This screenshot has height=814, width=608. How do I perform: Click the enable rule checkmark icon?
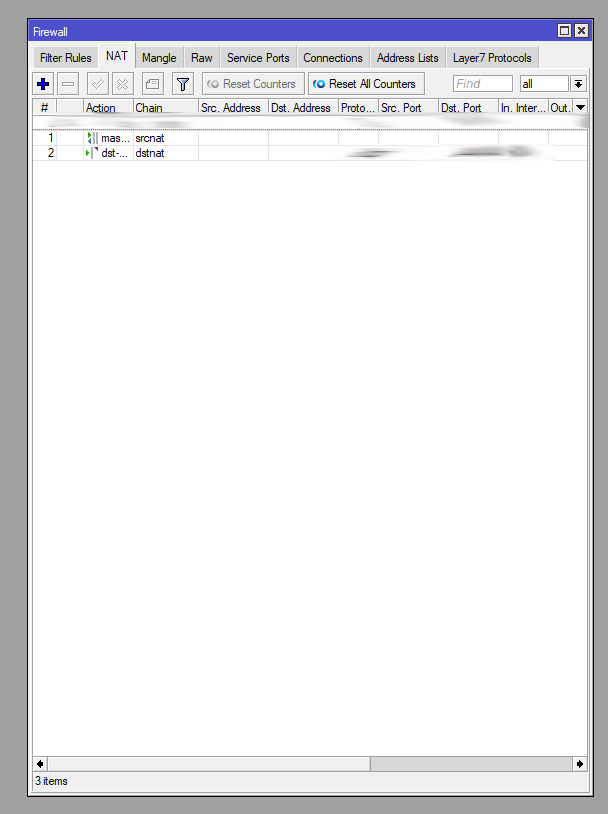(98, 84)
